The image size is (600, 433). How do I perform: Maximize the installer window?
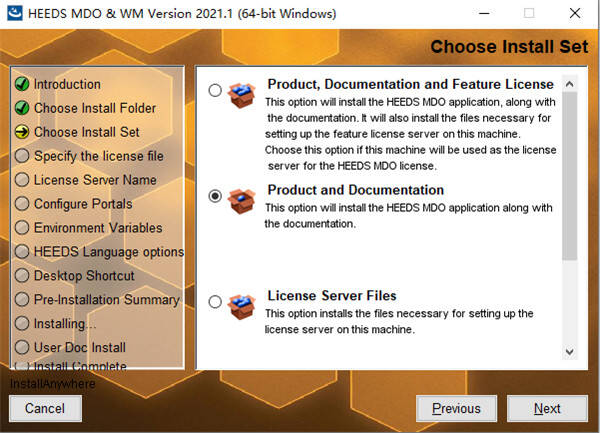pos(529,14)
